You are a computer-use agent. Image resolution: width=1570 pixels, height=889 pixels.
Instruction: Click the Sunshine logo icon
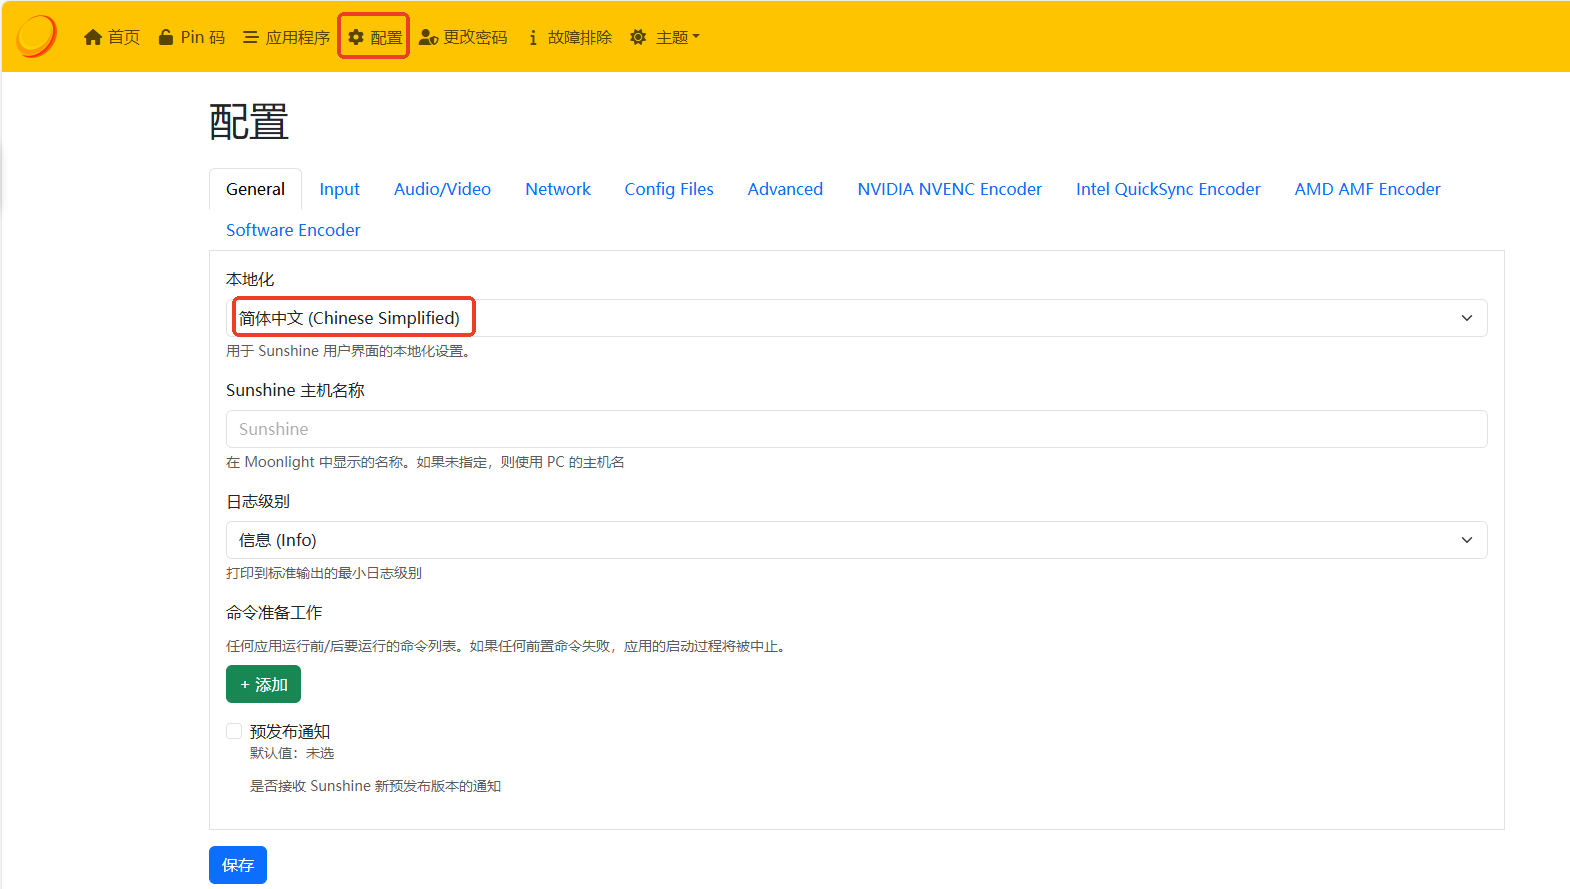coord(37,36)
